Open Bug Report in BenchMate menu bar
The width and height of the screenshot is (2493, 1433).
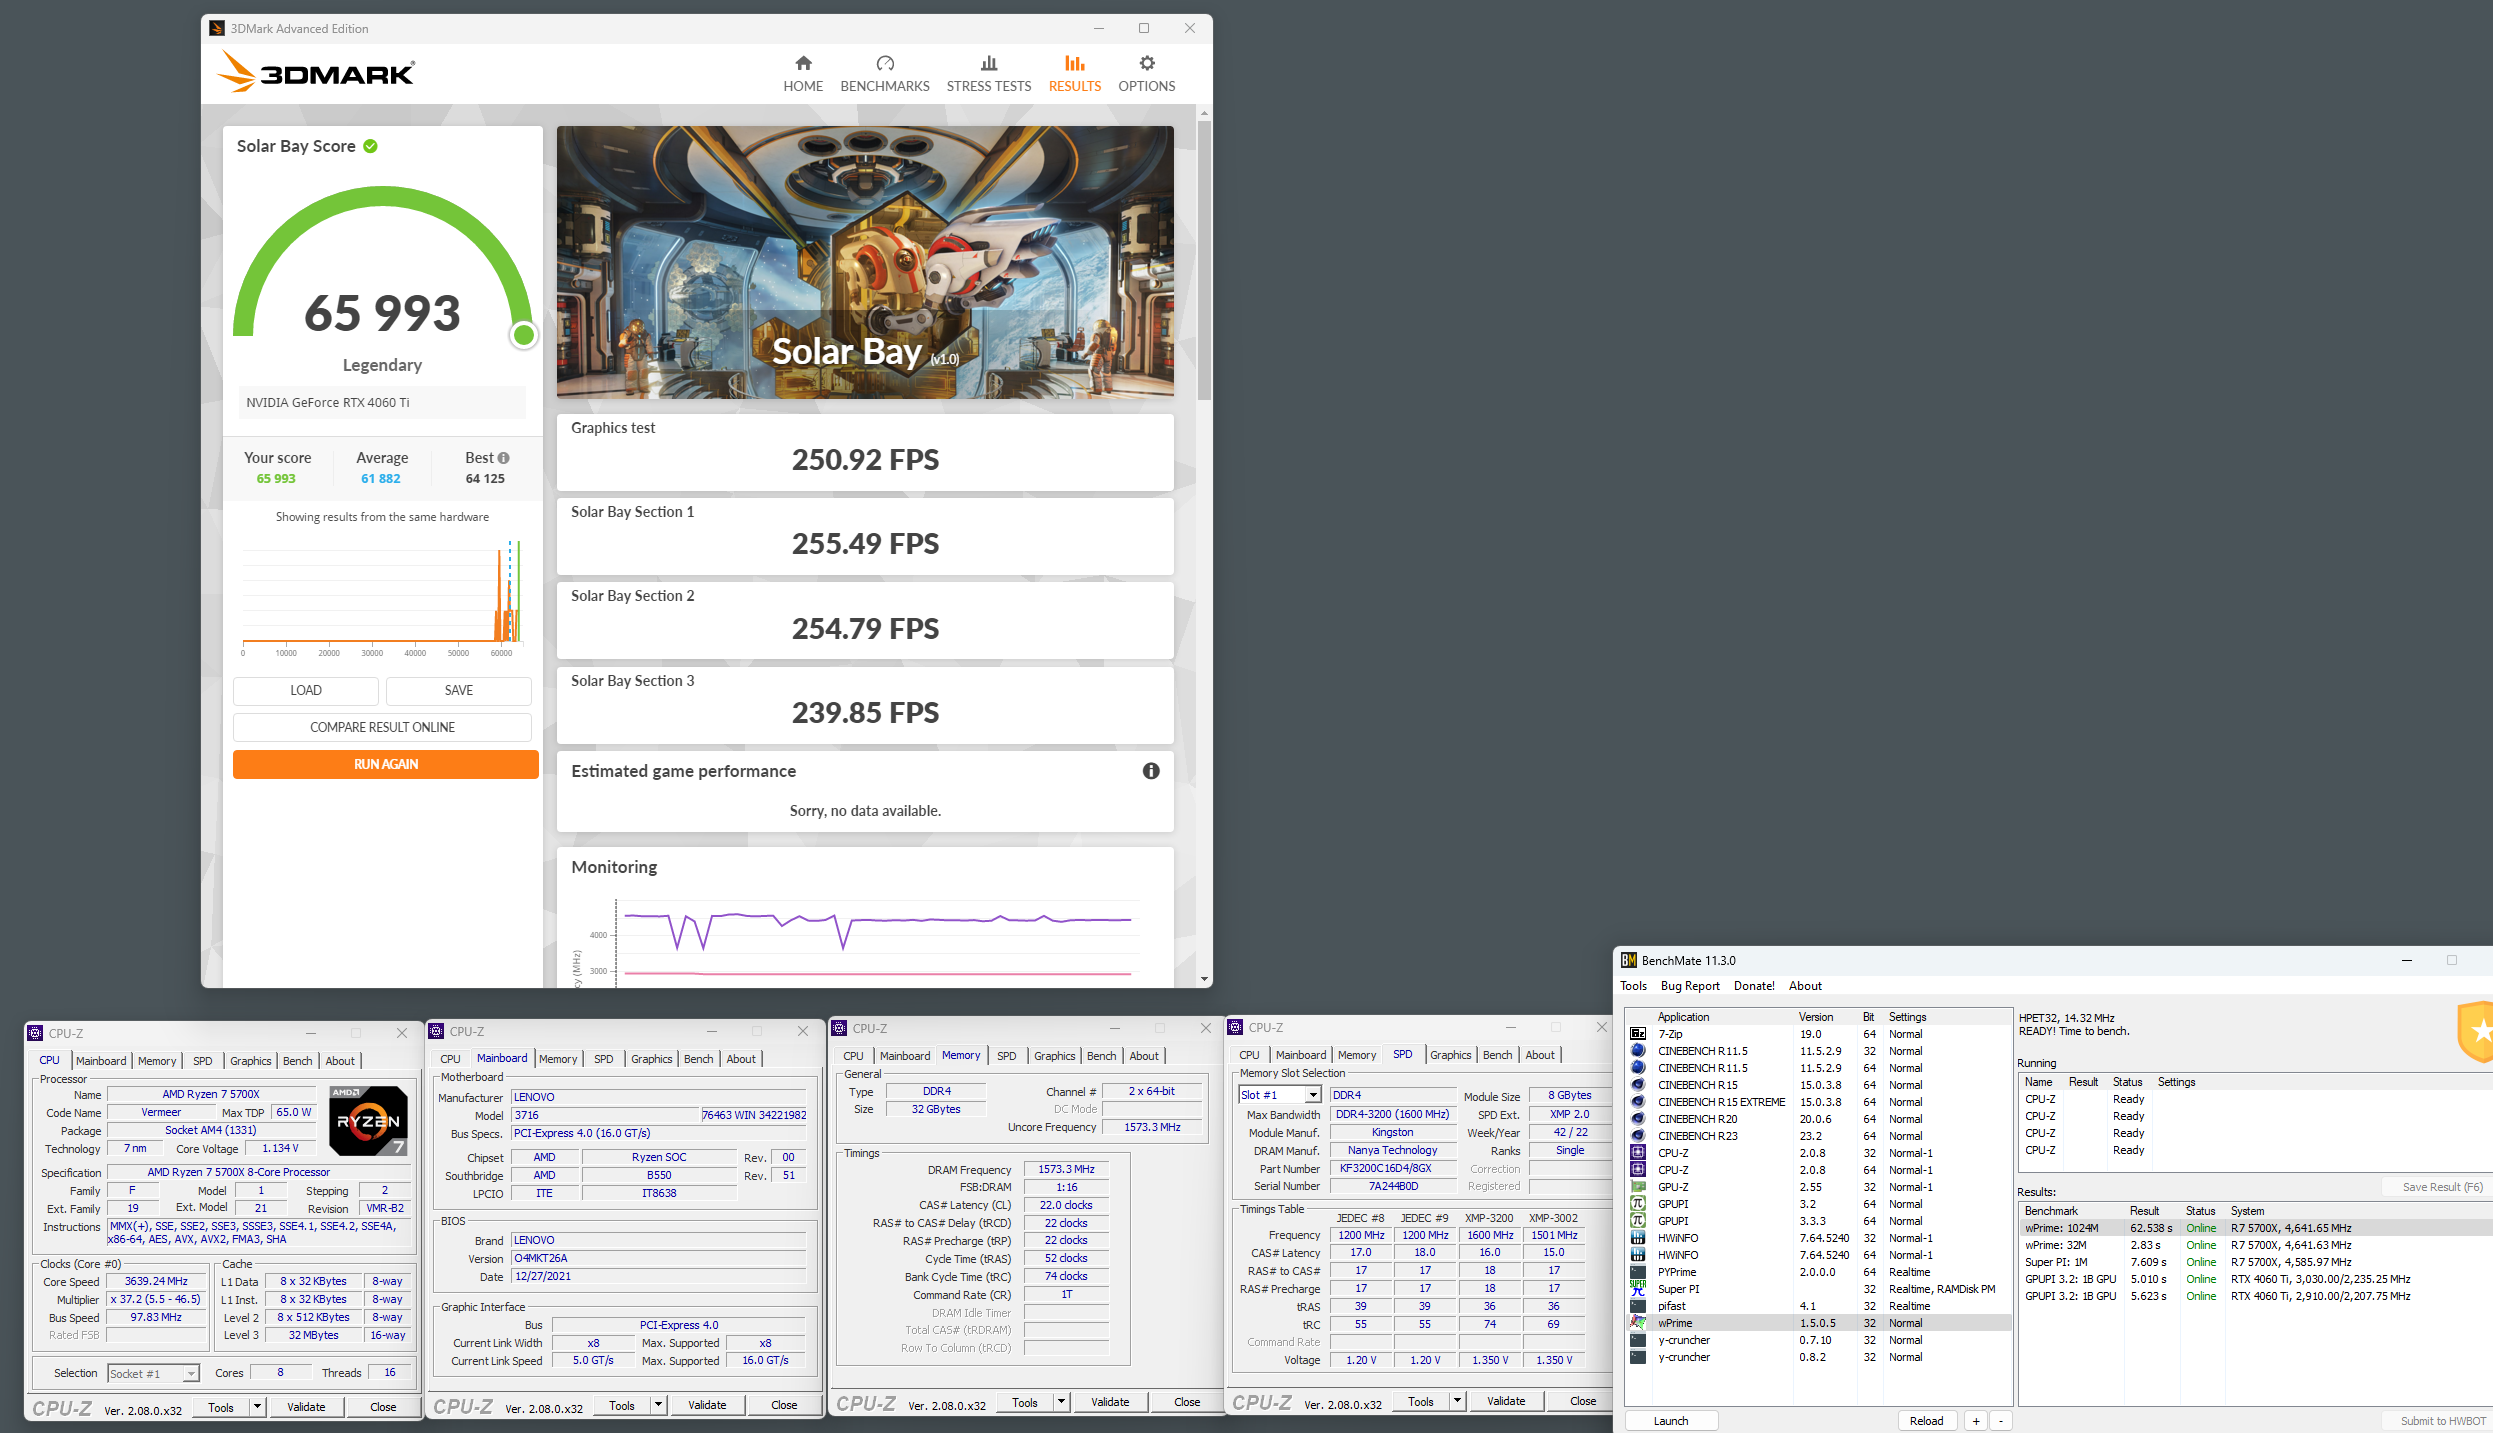point(1690,986)
